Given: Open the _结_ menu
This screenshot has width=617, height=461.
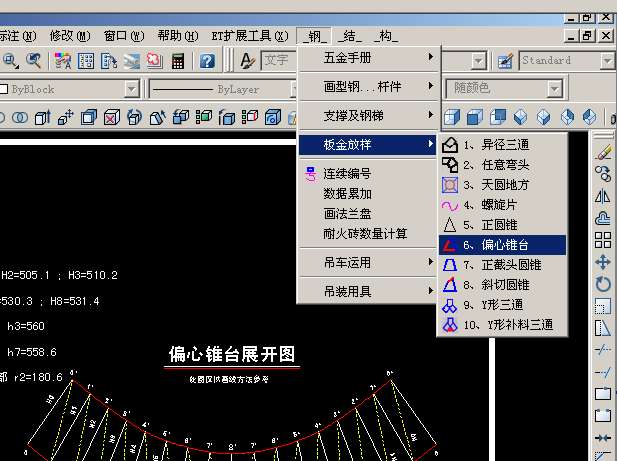Looking at the screenshot, I should pos(350,36).
